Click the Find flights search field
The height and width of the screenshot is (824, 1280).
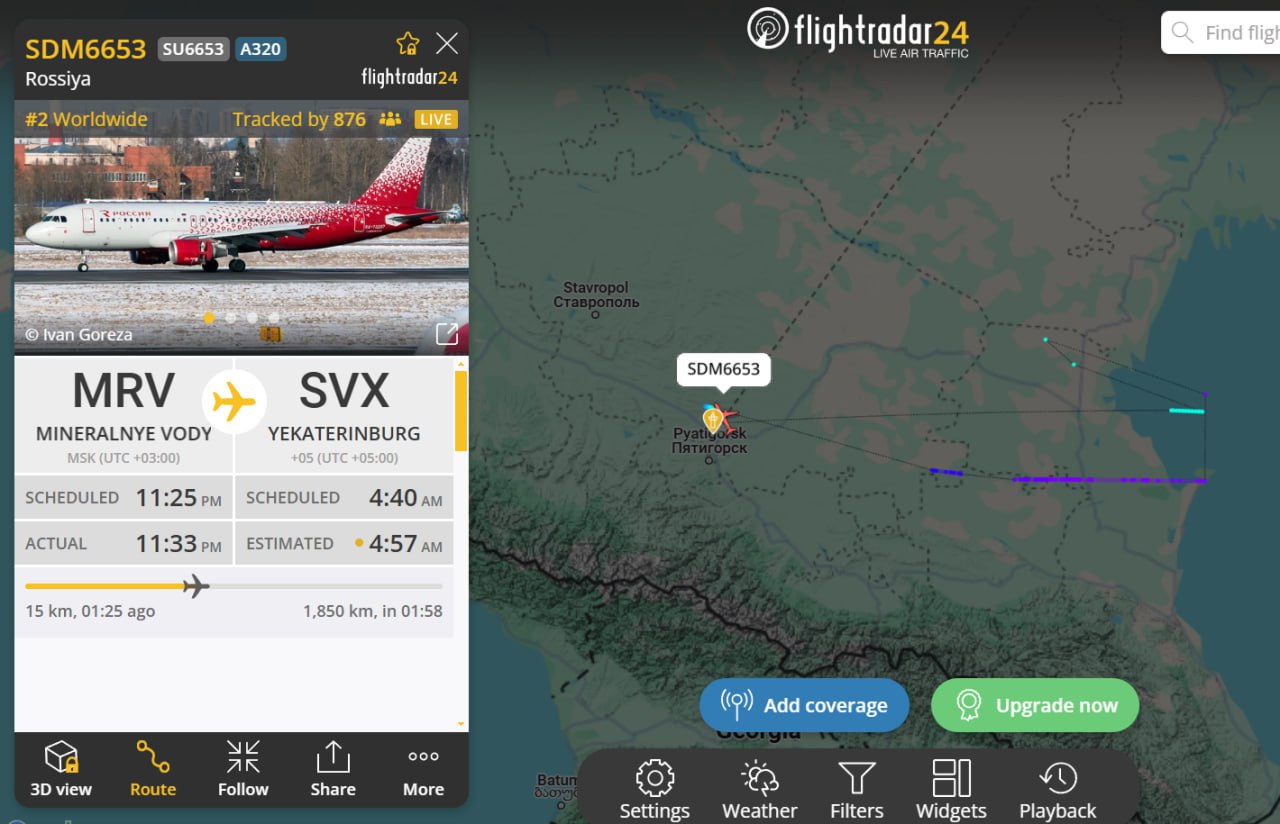[x=1221, y=33]
